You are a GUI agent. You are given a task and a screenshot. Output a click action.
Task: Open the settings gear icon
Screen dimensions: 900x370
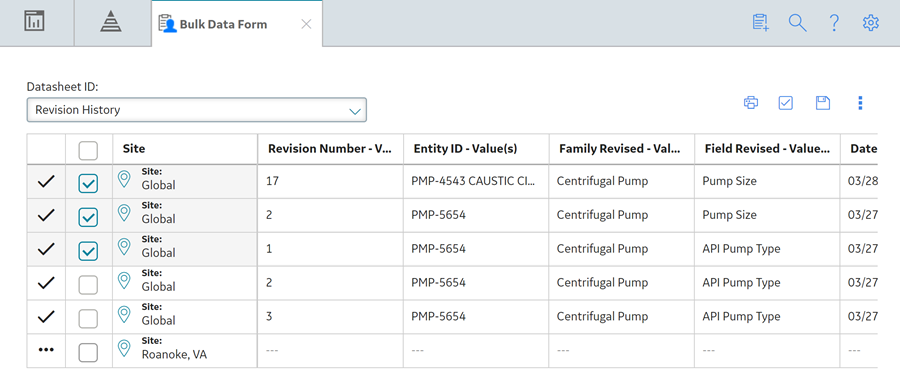871,23
